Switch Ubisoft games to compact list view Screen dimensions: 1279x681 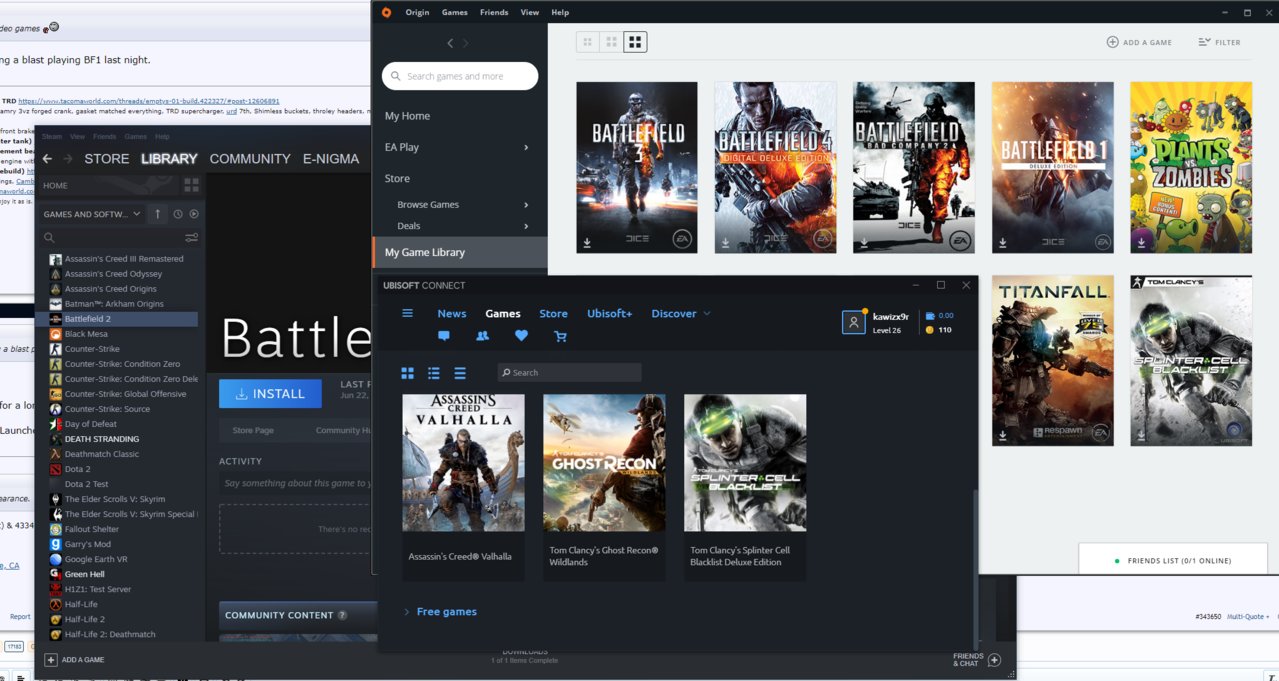[460, 373]
